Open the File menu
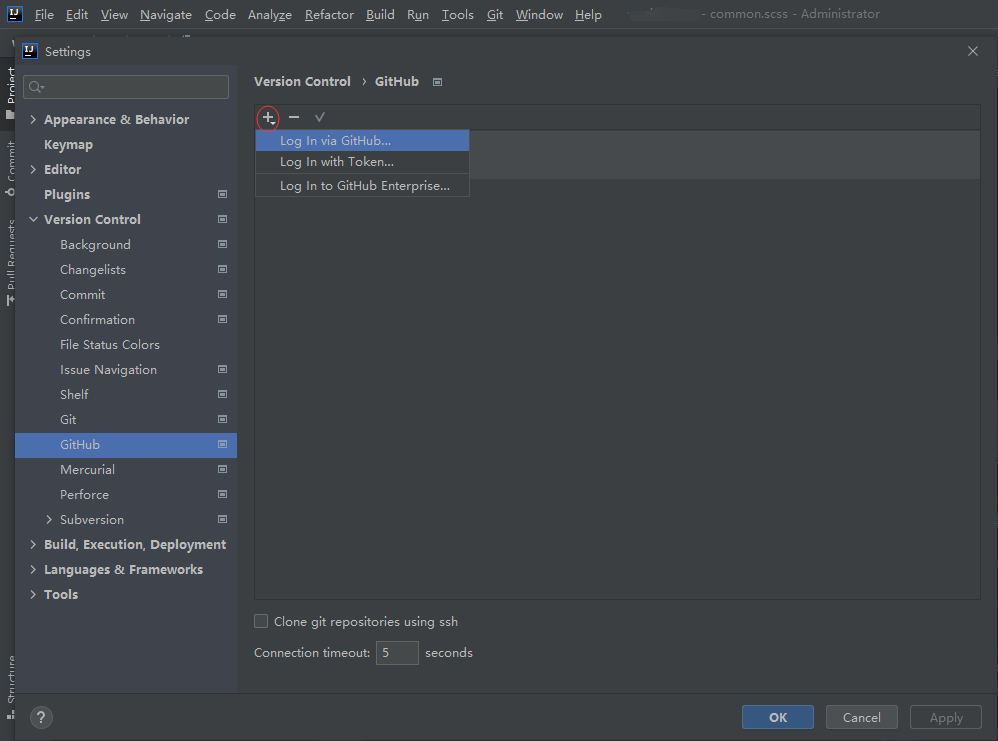Screen dimensions: 998x741 [44, 14]
